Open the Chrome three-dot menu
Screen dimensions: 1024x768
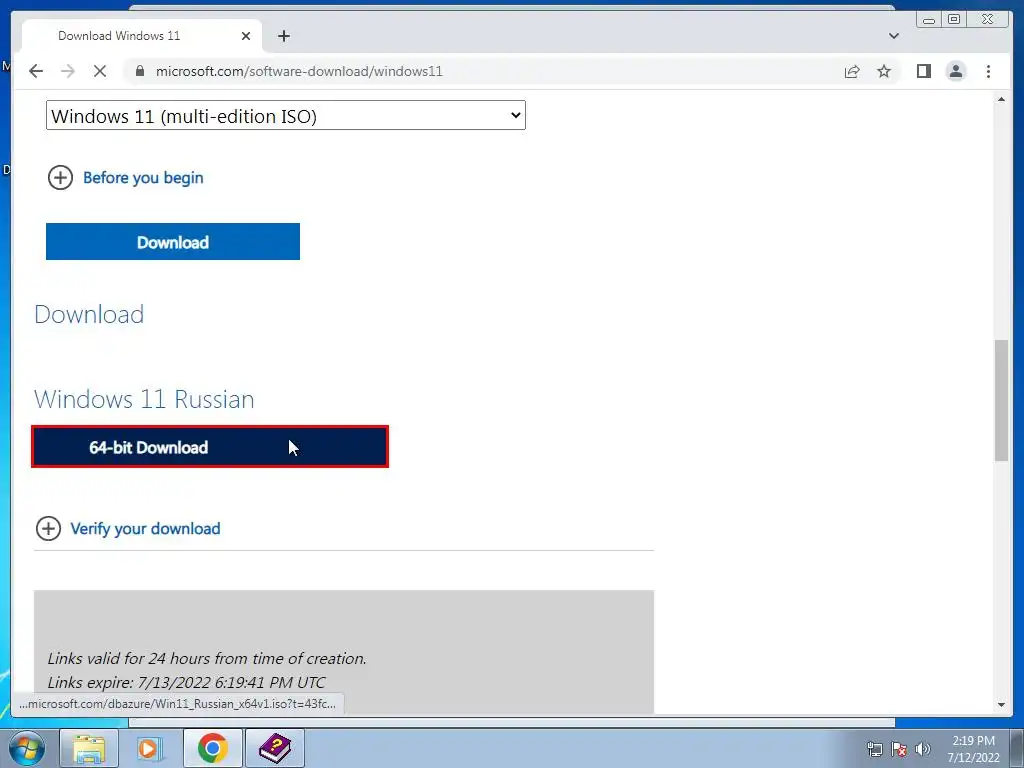coord(988,71)
